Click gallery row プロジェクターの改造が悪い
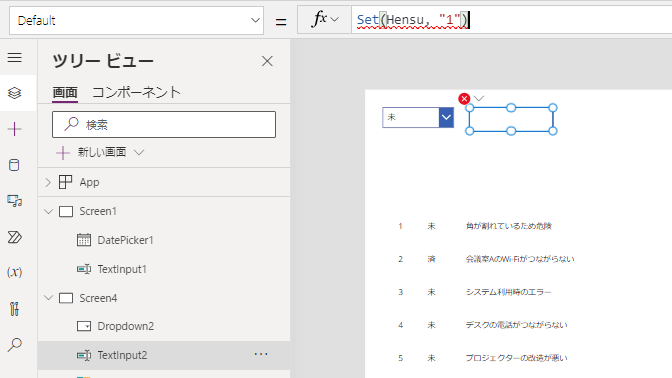 point(516,358)
